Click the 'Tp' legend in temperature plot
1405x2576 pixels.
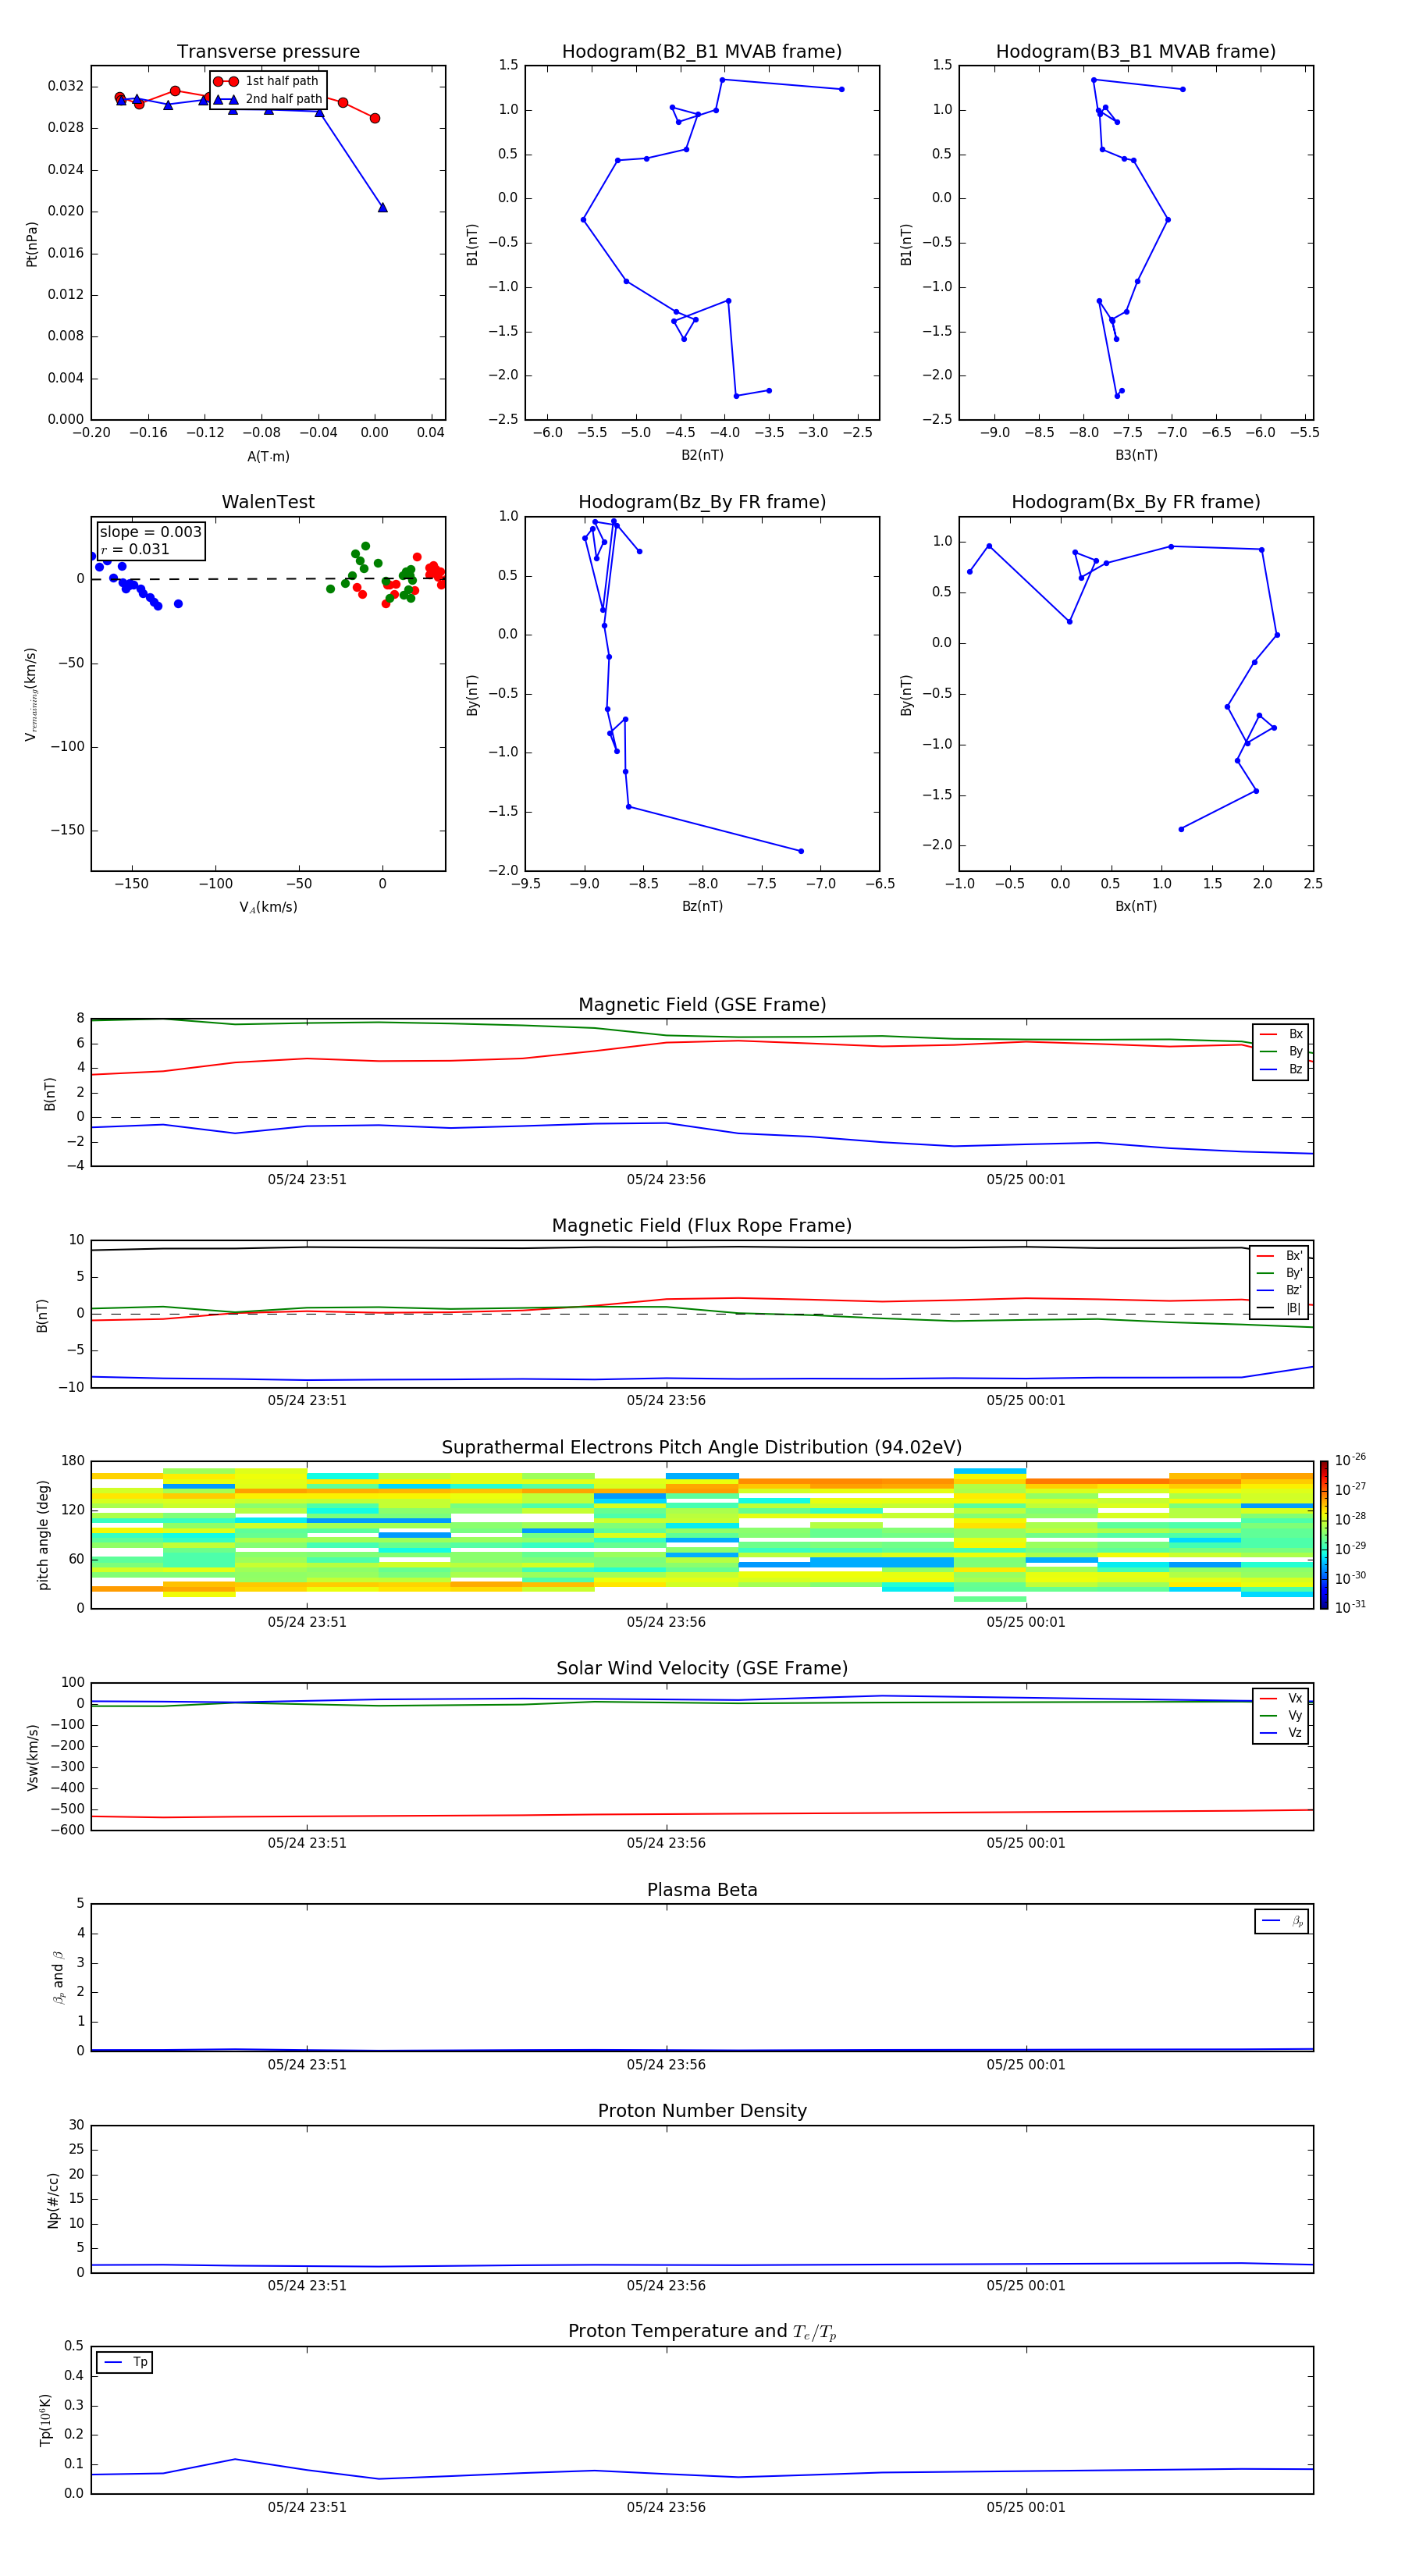click(124, 2362)
